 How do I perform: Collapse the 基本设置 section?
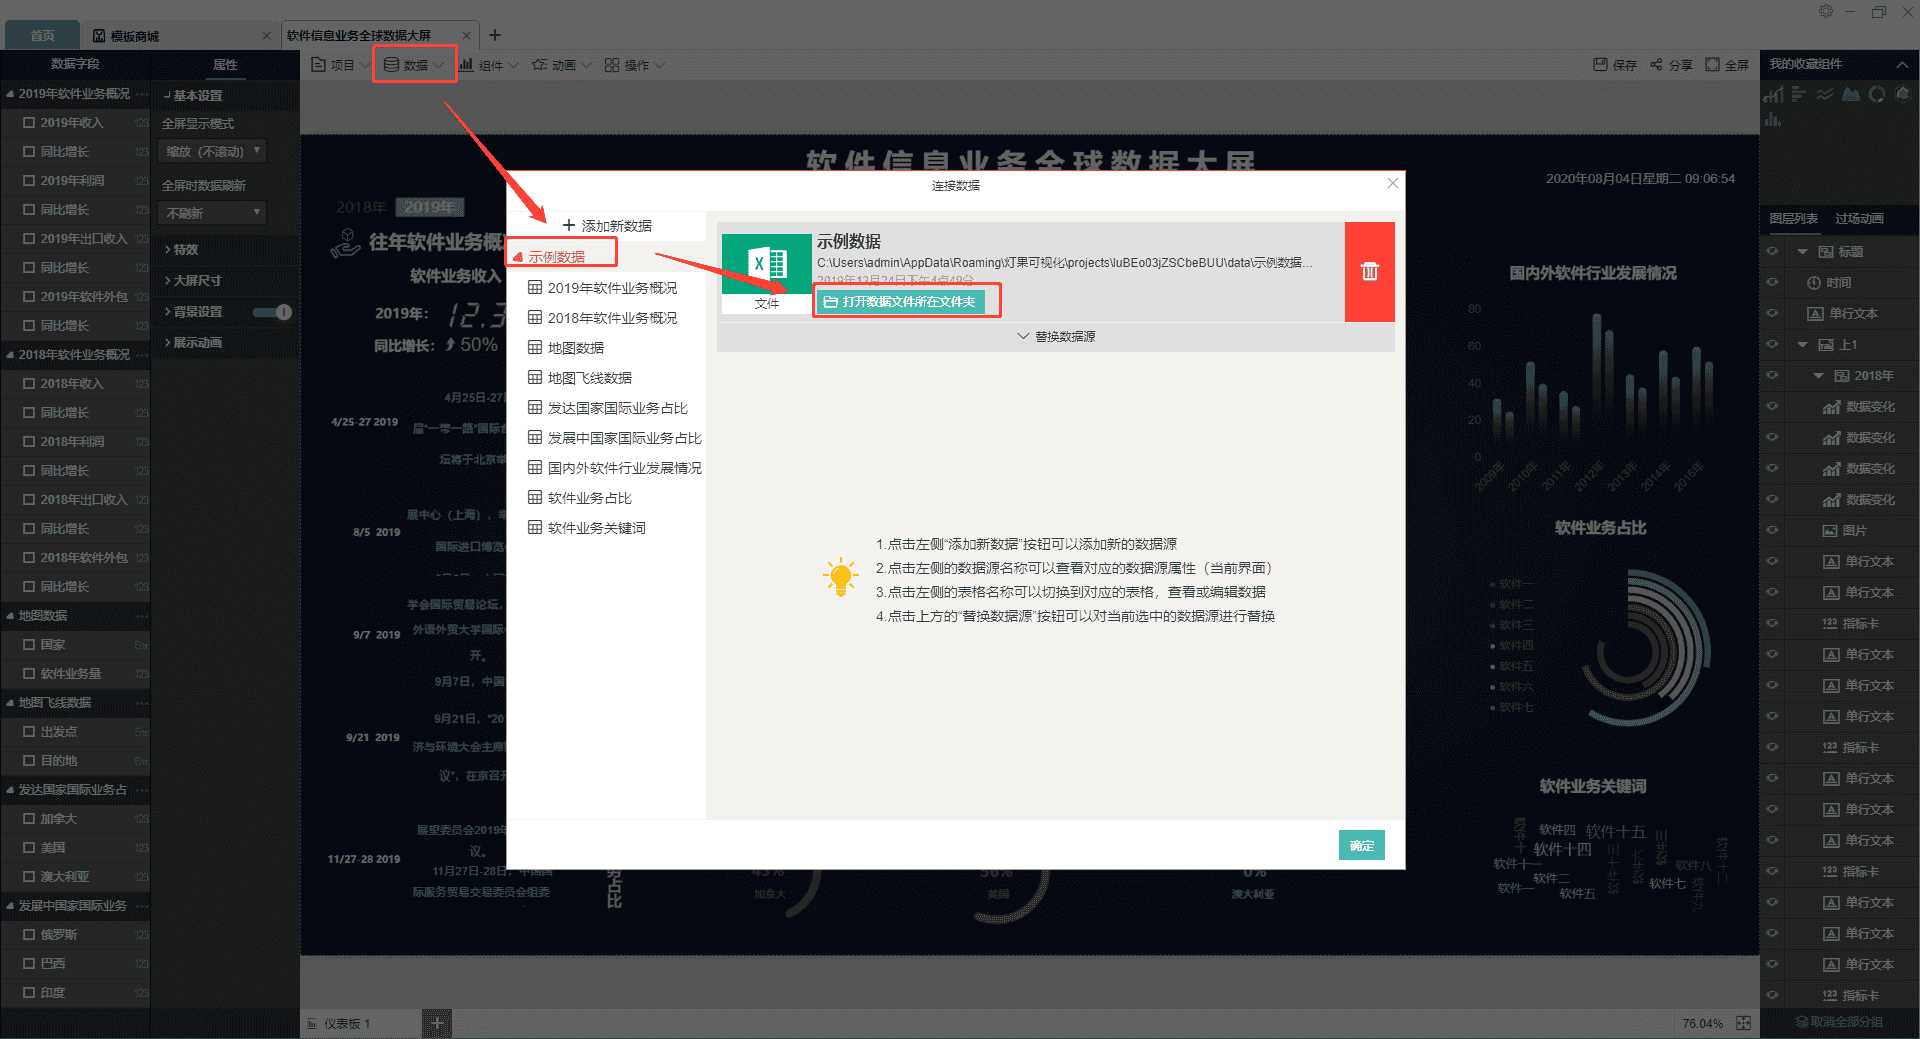pyautogui.click(x=192, y=96)
